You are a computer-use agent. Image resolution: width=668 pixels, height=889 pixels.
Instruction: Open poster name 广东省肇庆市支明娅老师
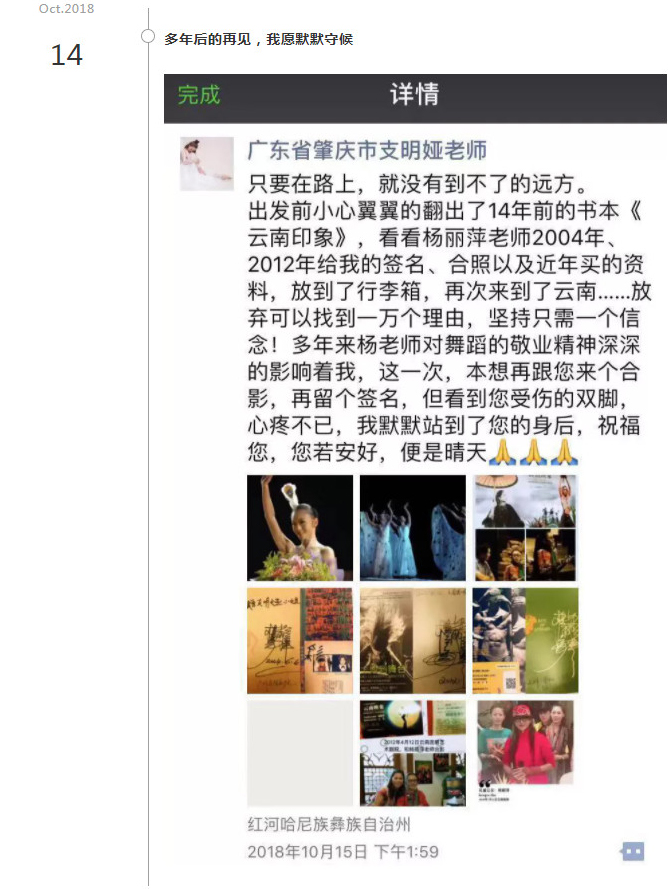coord(367,150)
